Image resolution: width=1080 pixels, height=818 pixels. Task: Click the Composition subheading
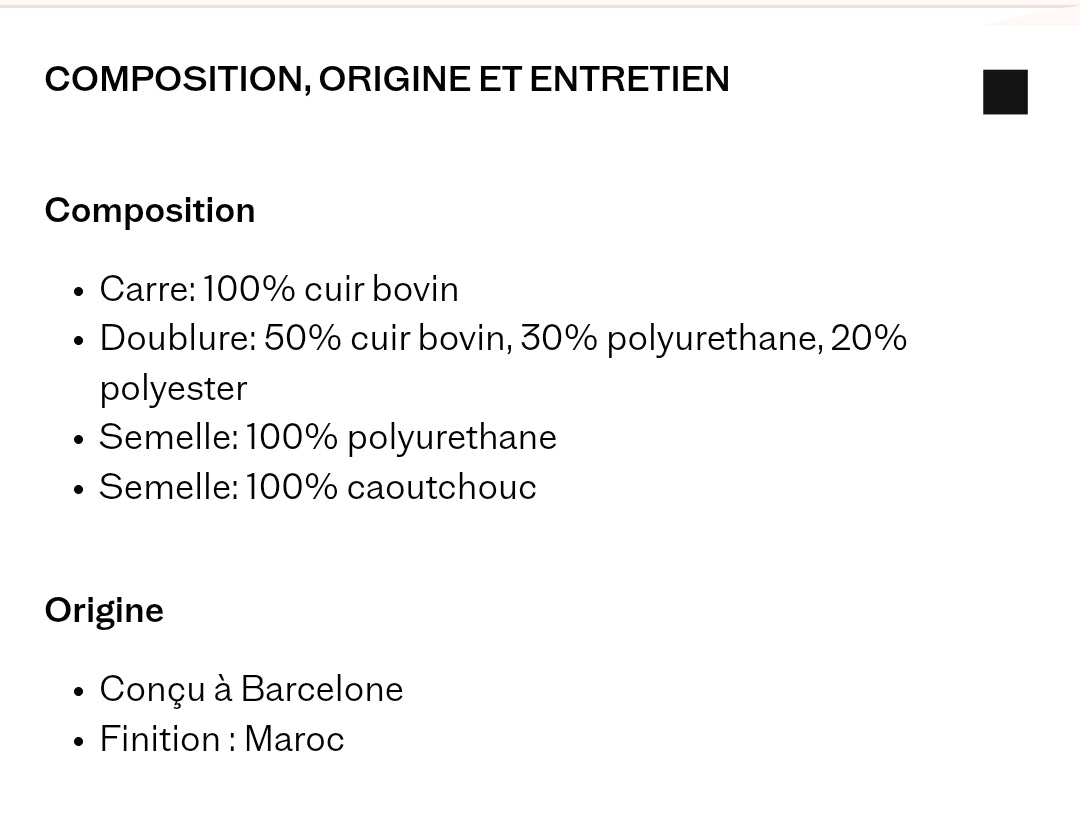click(x=150, y=210)
